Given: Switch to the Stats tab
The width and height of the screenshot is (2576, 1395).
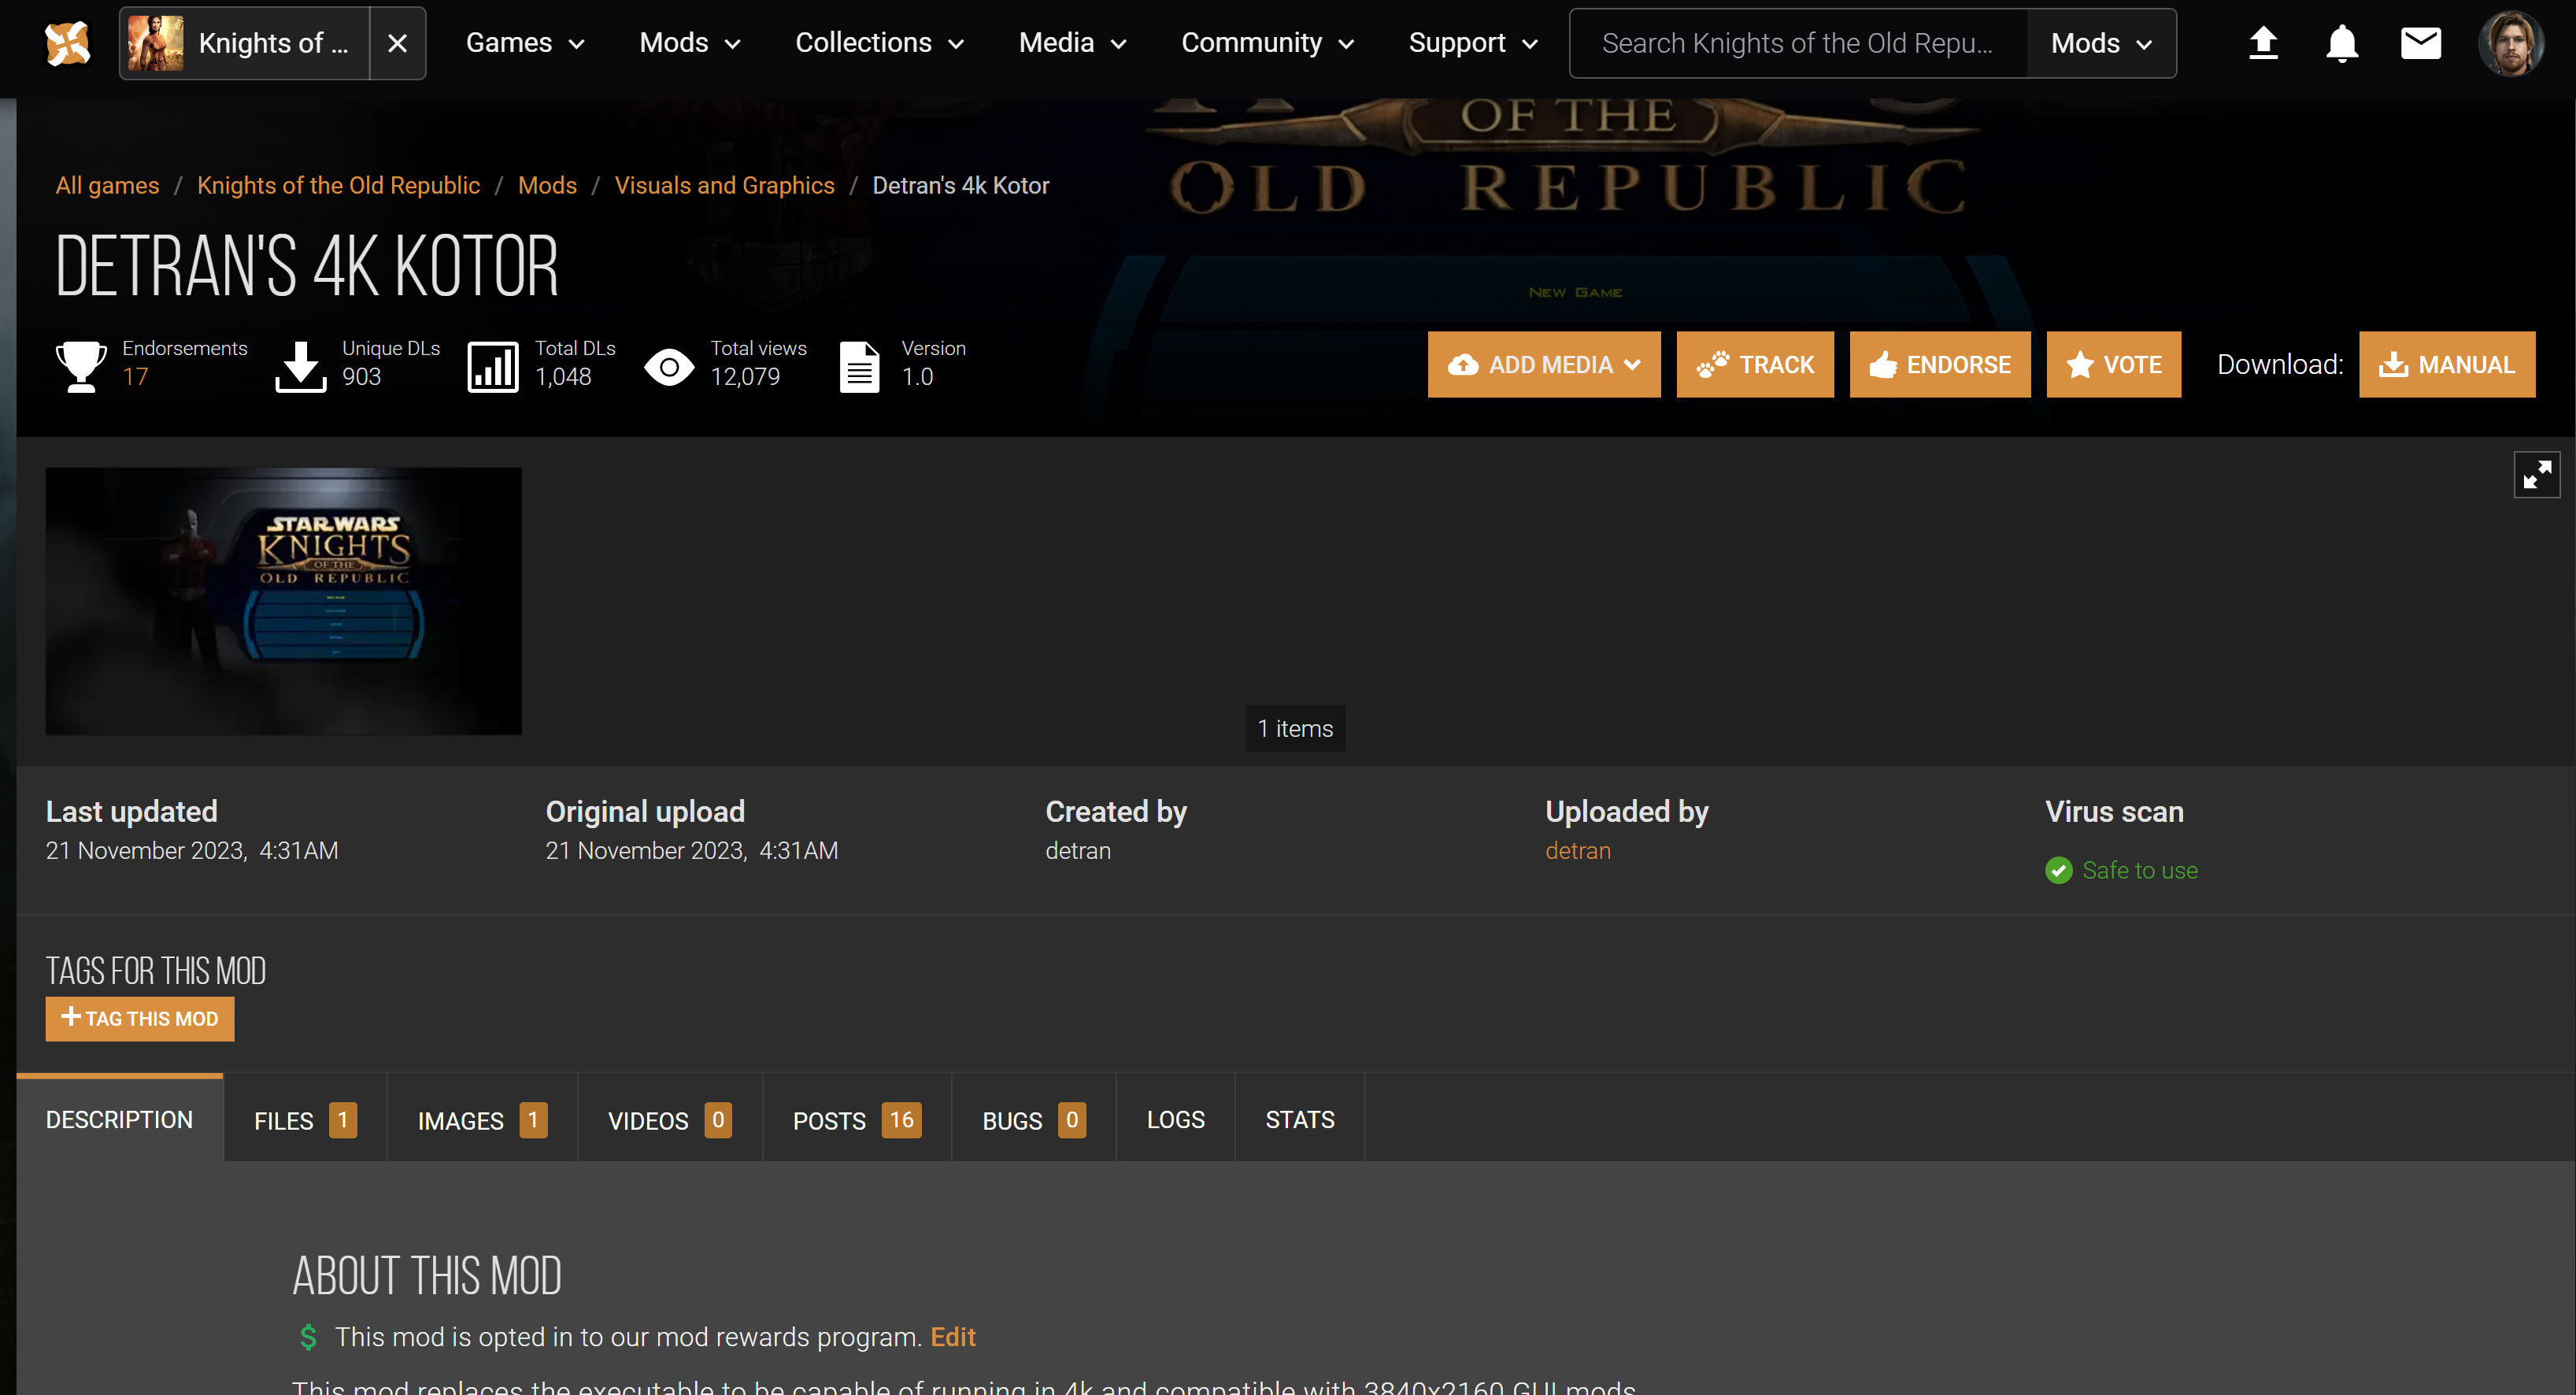Looking at the screenshot, I should click(1300, 1119).
